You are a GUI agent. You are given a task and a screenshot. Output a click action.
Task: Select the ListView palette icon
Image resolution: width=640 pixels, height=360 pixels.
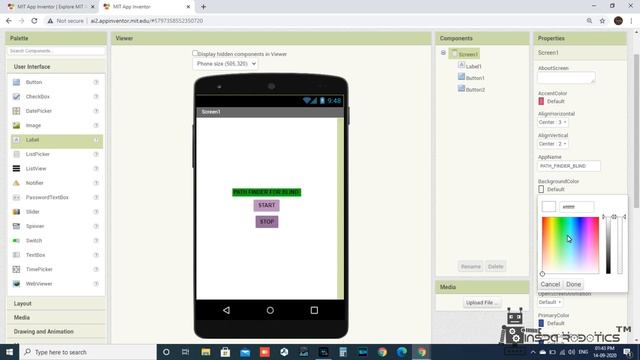pyautogui.click(x=16, y=169)
